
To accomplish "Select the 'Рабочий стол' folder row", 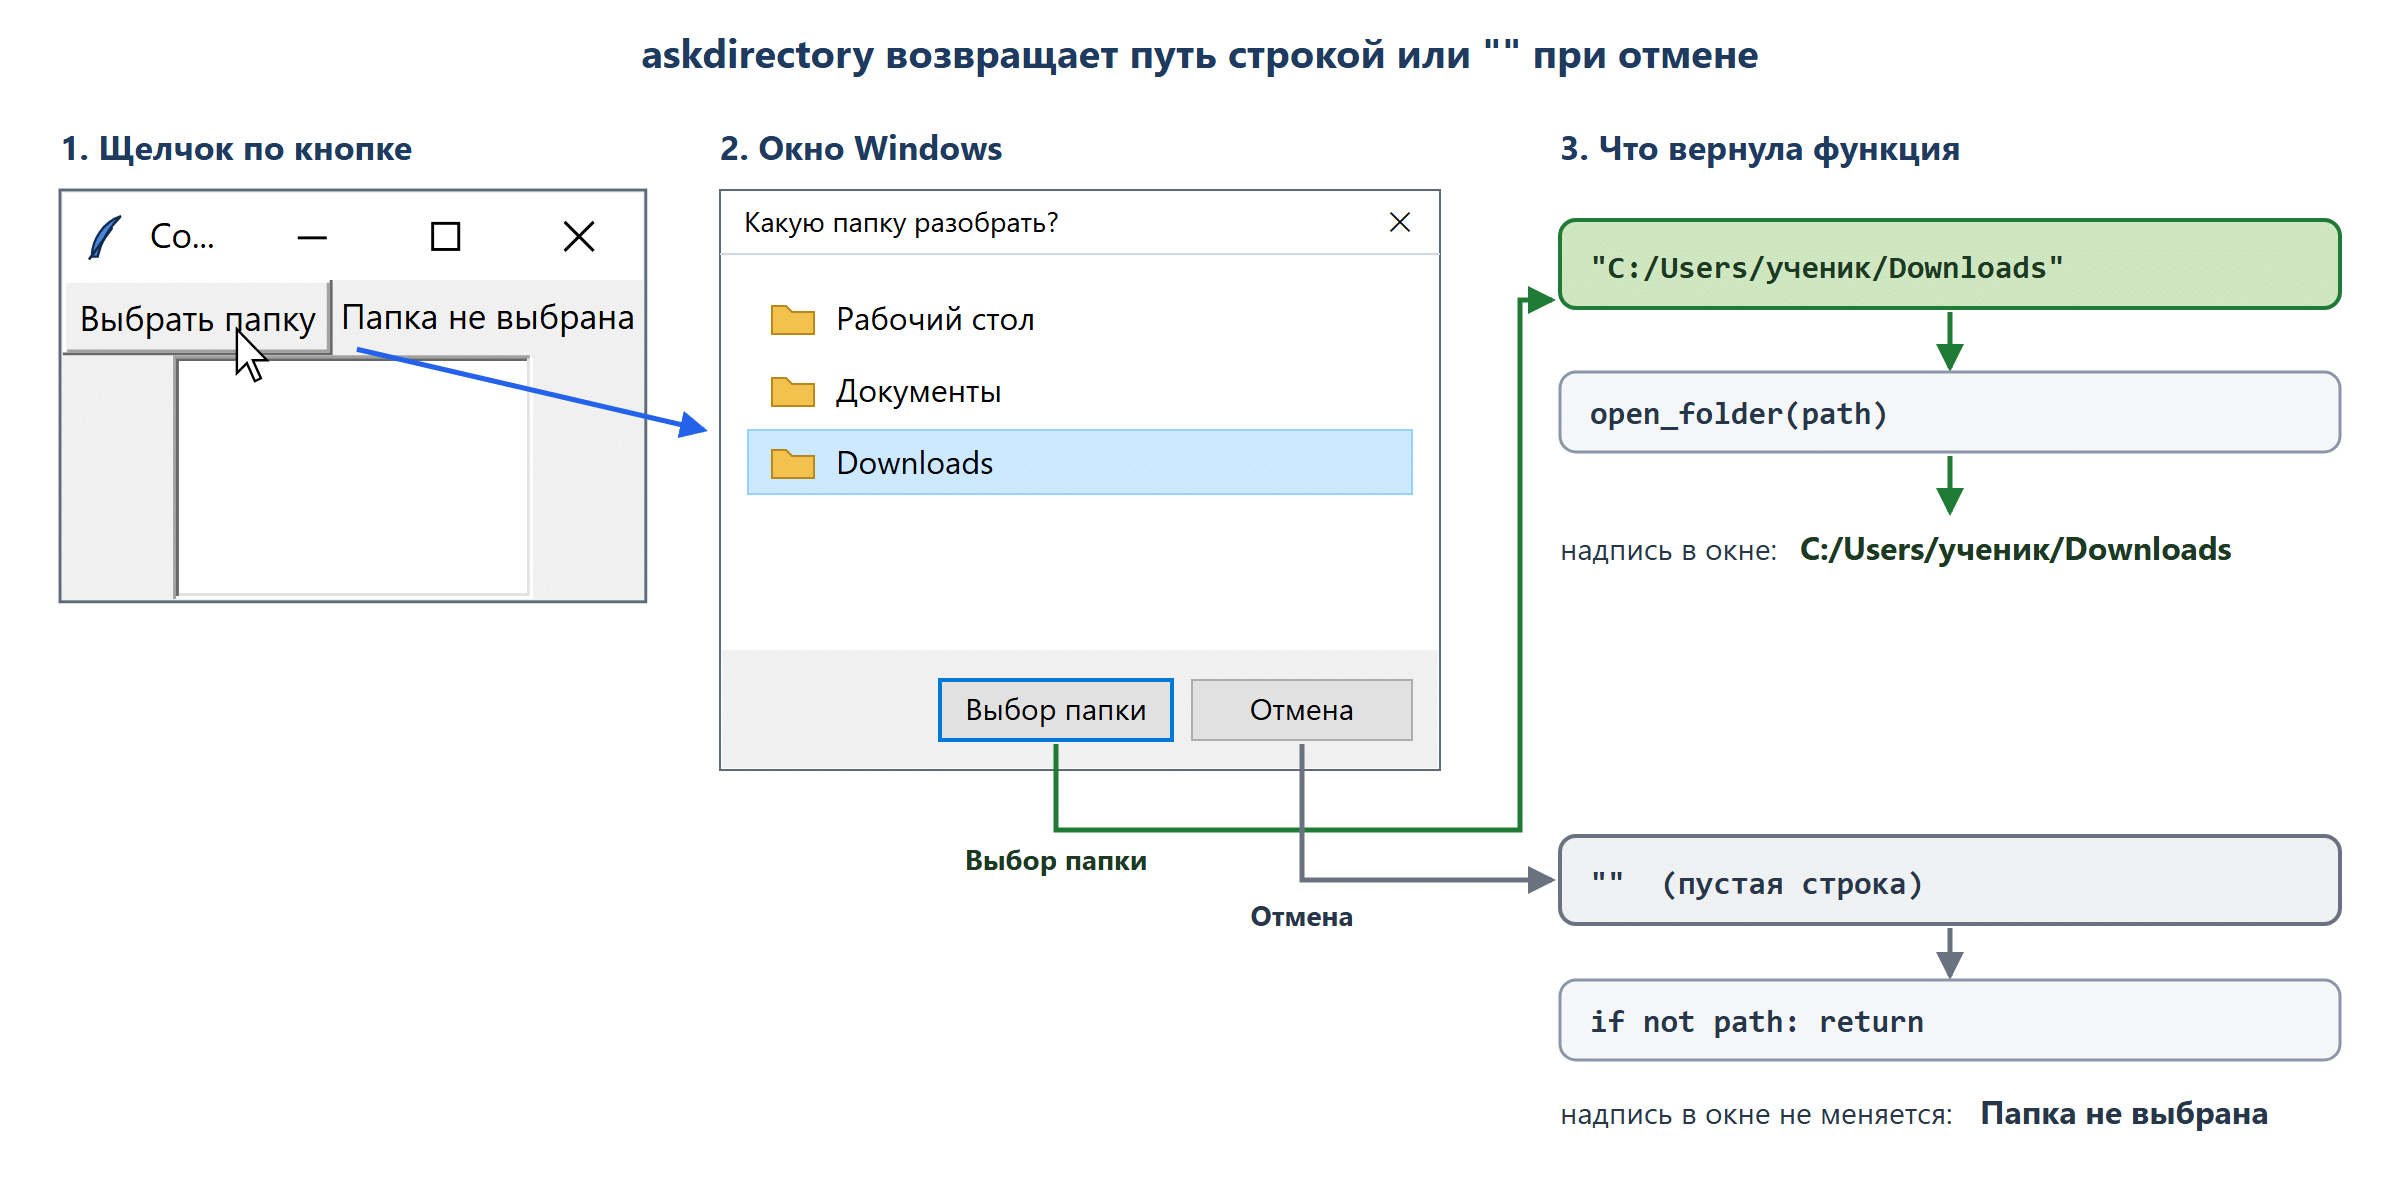I will click(1080, 319).
